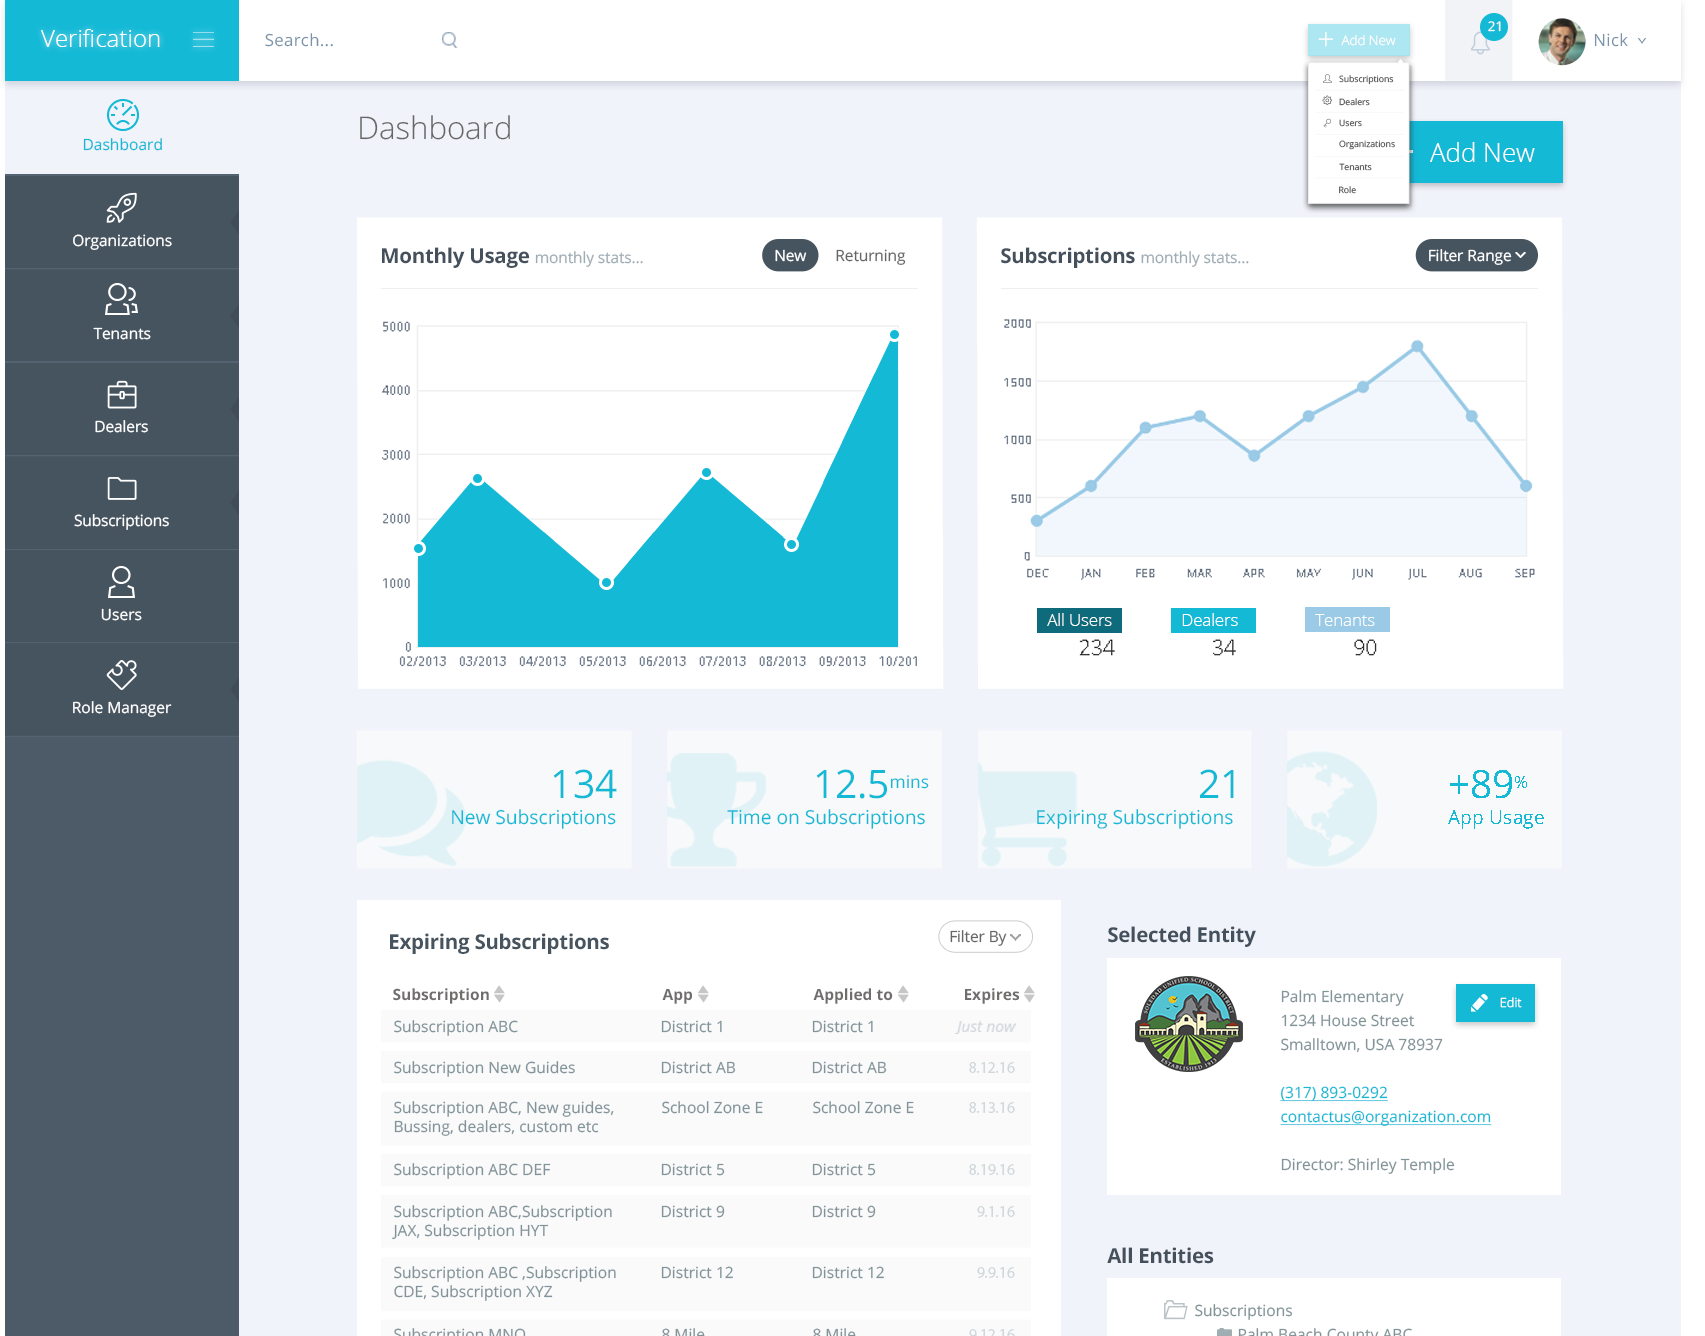The height and width of the screenshot is (1336, 1705).
Task: Sort by Applied to column arrows
Action: [903, 994]
